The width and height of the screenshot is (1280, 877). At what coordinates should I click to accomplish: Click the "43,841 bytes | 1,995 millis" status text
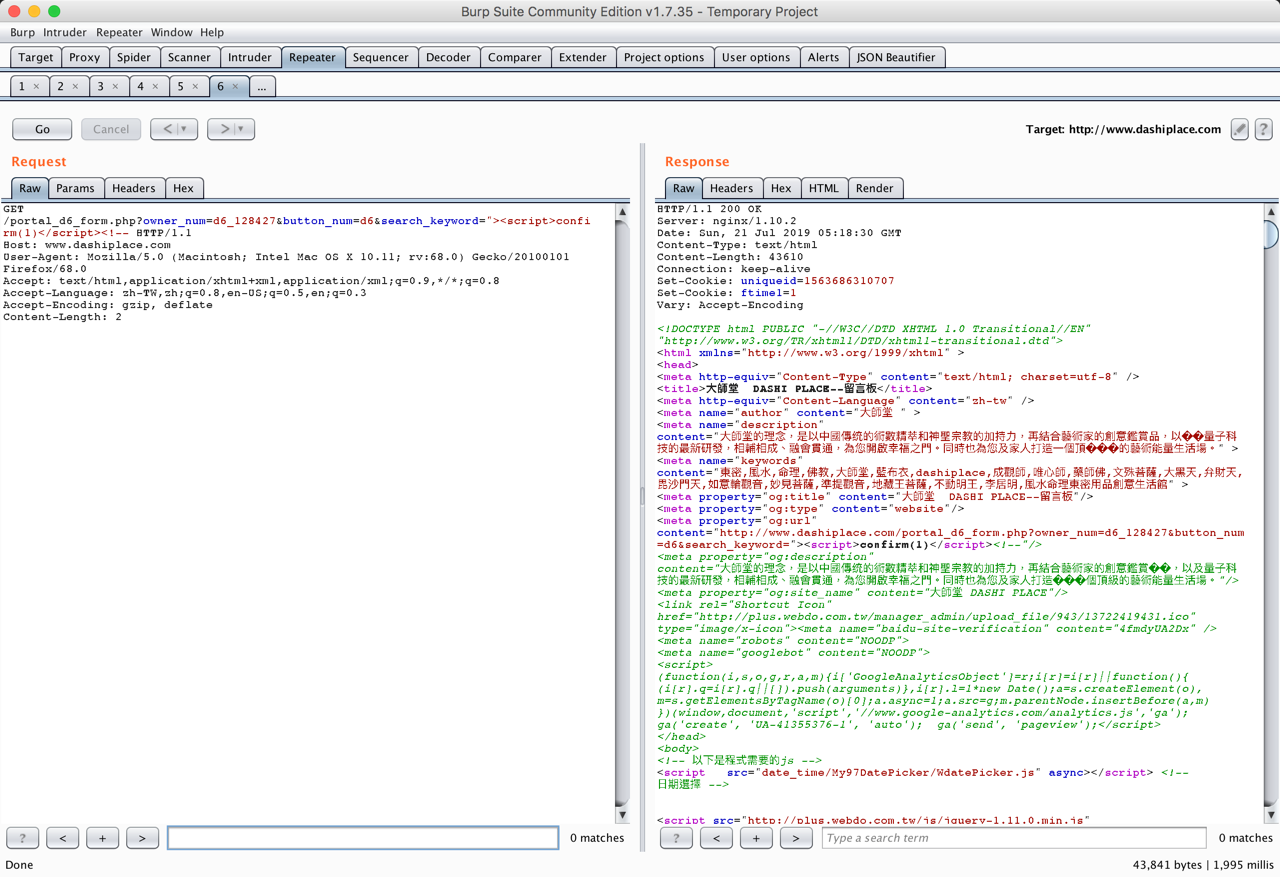click(1203, 865)
